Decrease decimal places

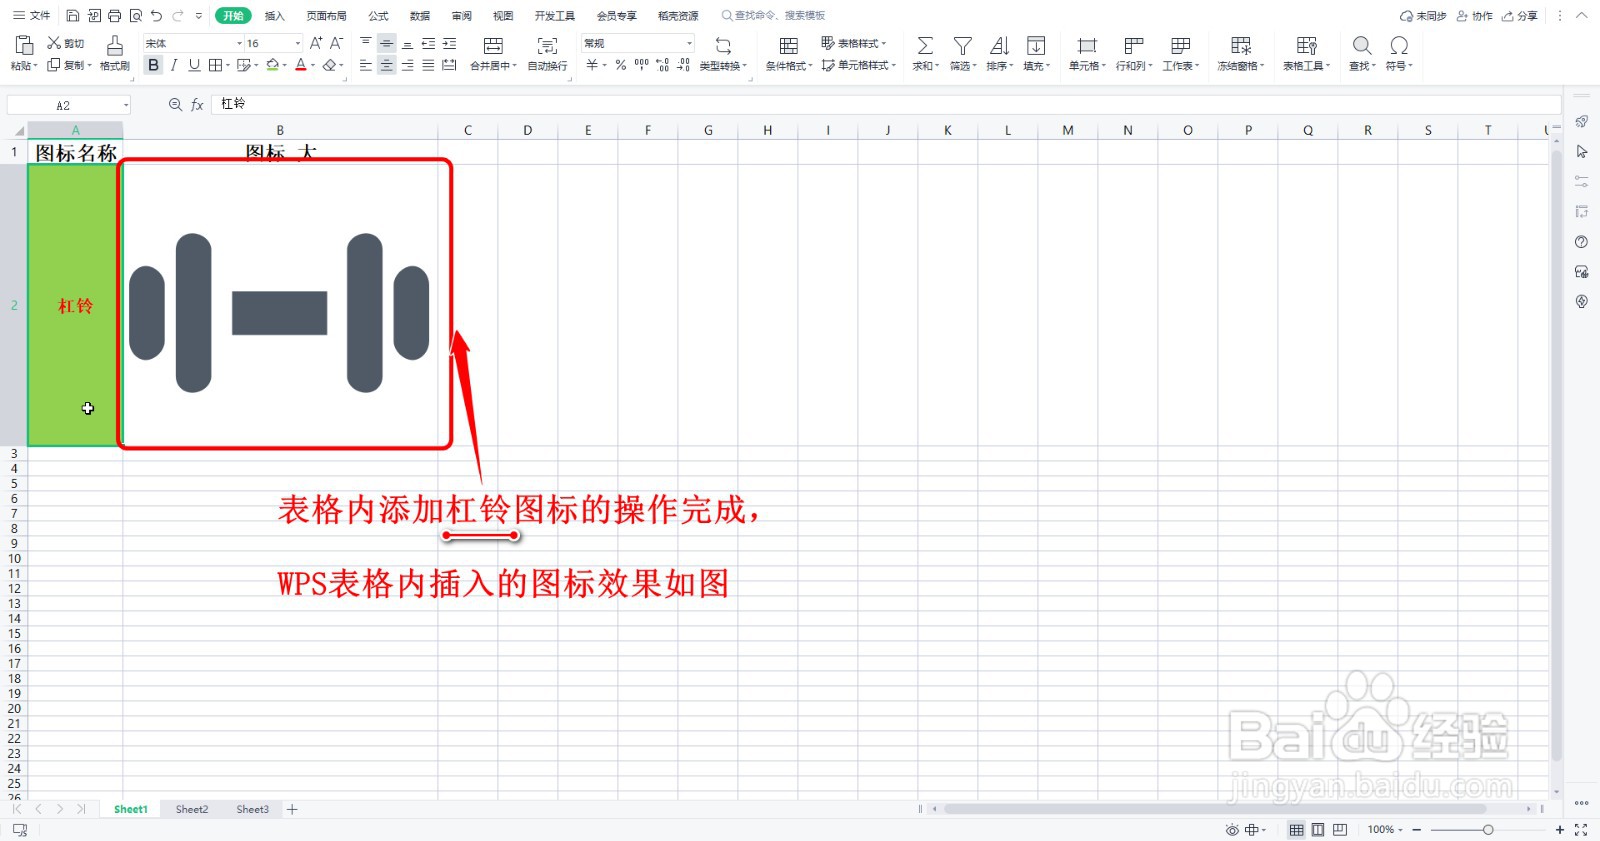click(x=683, y=65)
